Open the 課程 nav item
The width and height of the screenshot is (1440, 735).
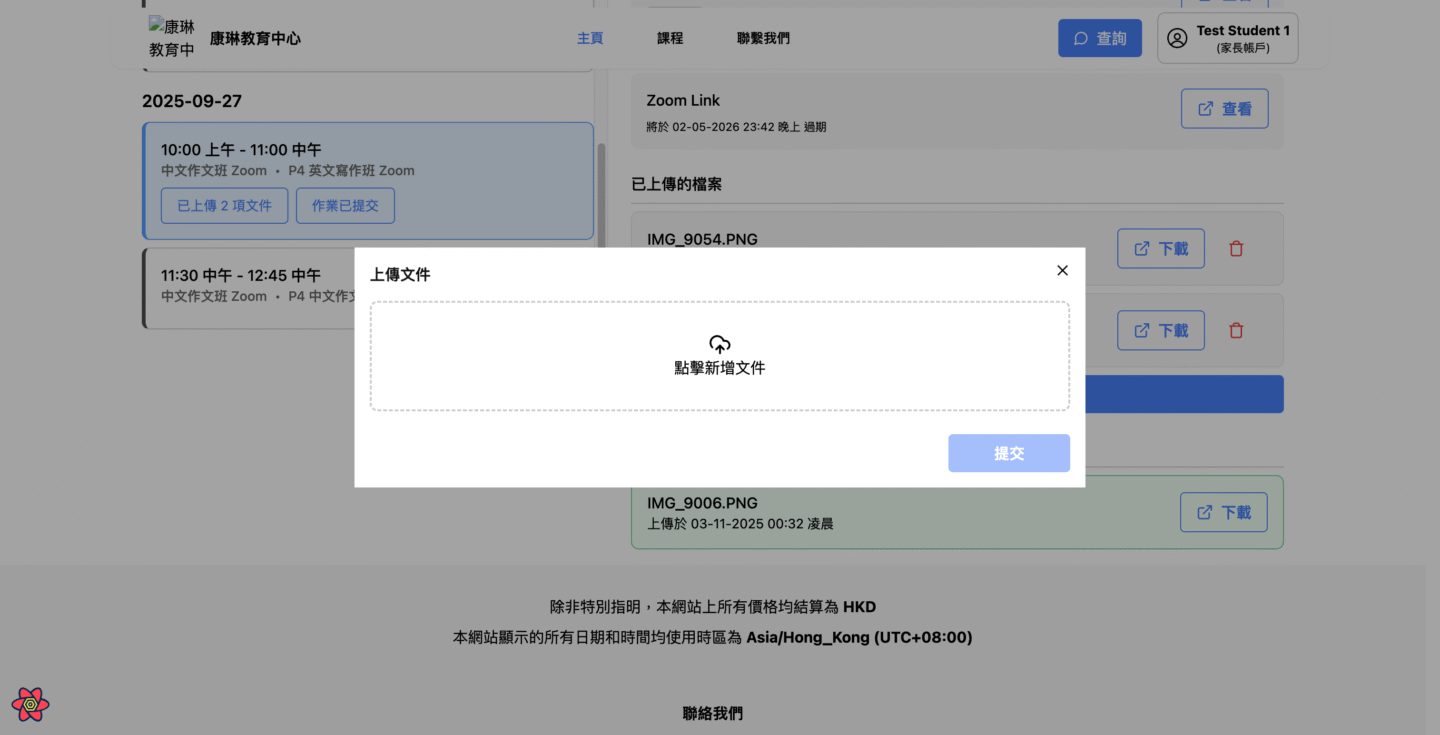(670, 38)
